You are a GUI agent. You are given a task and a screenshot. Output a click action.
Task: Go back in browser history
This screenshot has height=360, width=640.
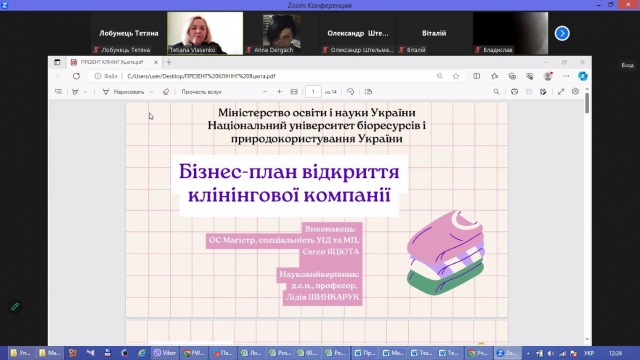[59, 76]
